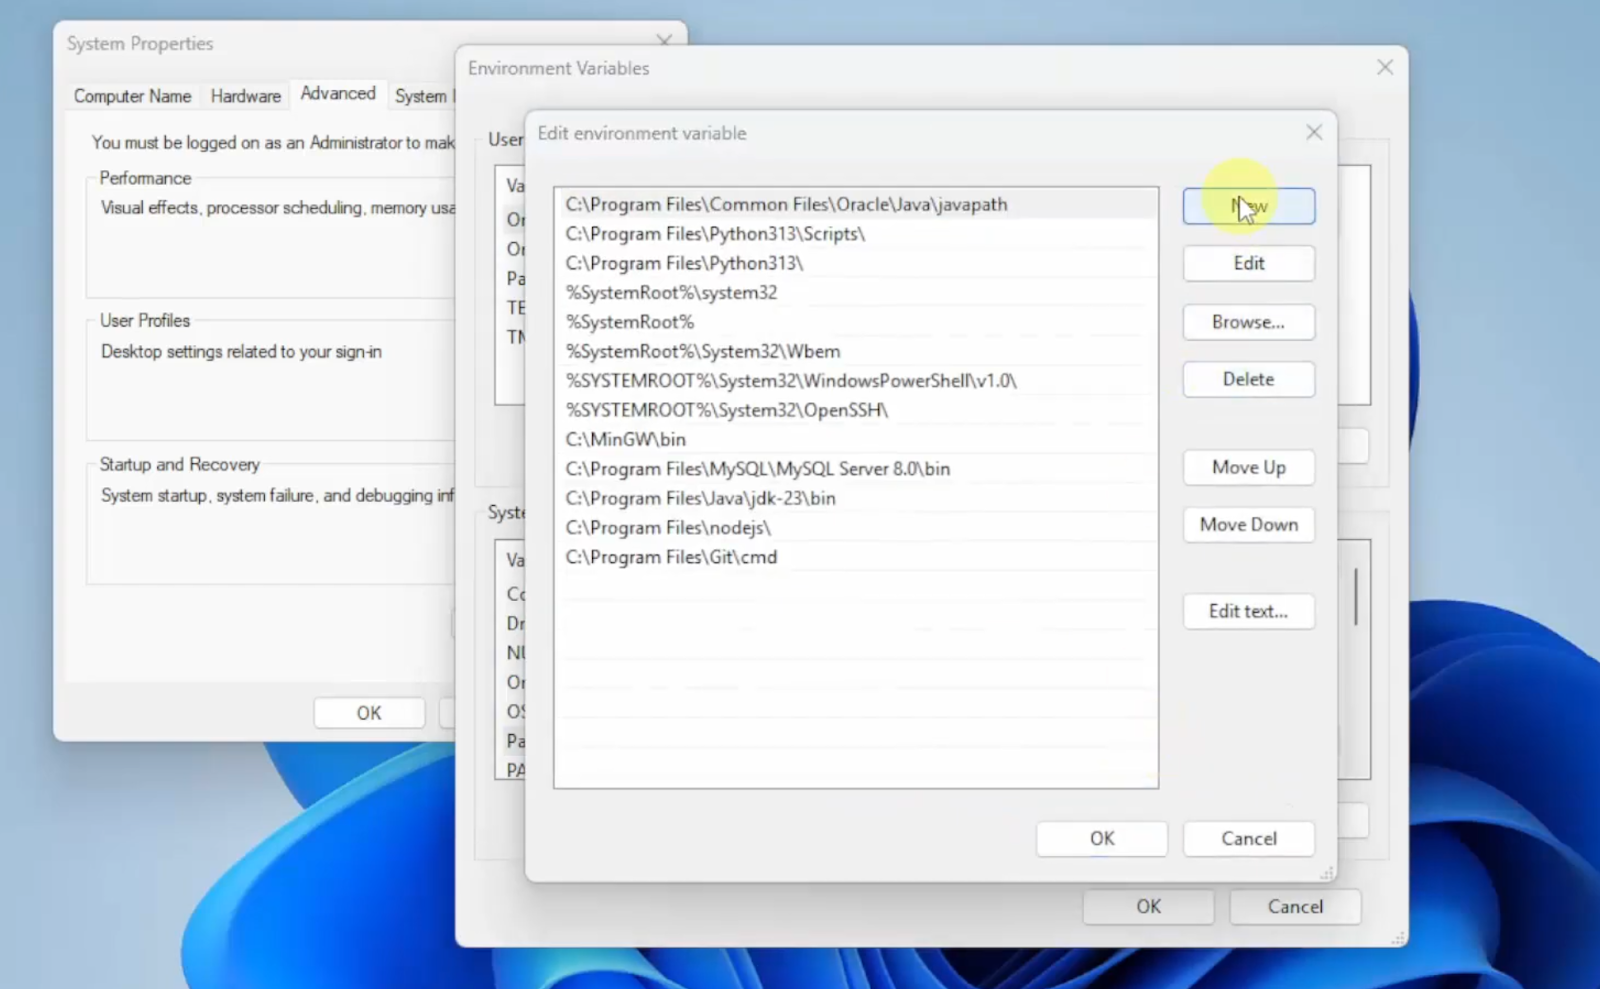This screenshot has height=989, width=1600.
Task: Select the Oracle Java javapath entry
Action: (856, 204)
